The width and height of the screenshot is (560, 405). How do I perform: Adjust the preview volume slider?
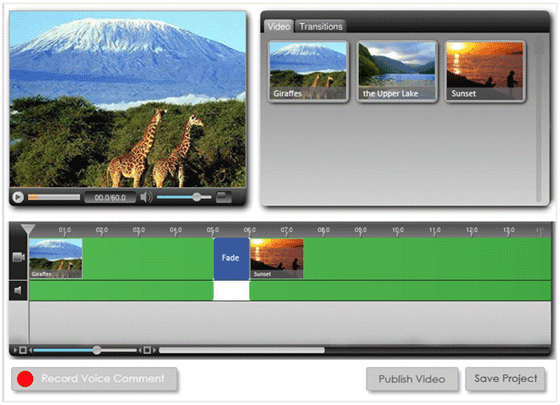pos(184,197)
